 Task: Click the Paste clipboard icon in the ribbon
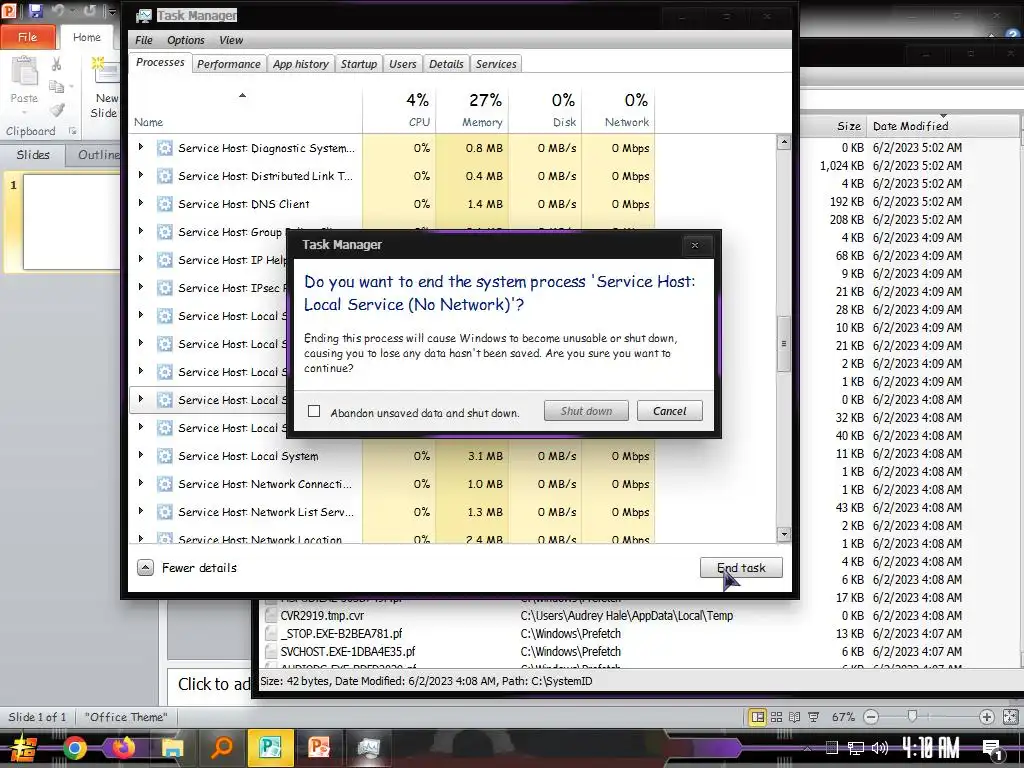(24, 72)
